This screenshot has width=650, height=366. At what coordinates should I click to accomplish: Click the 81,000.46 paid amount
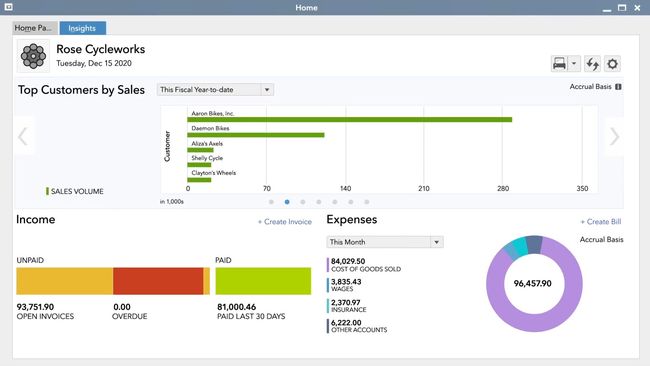236,307
